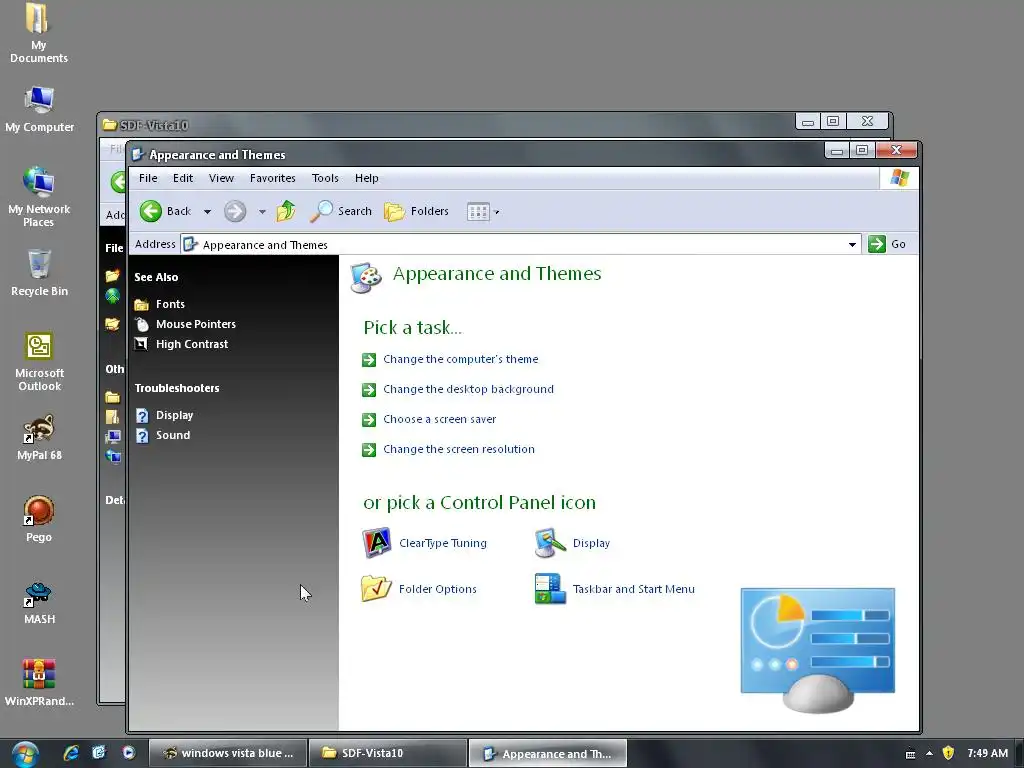Go up one folder level
1024x768 pixels.
point(286,211)
